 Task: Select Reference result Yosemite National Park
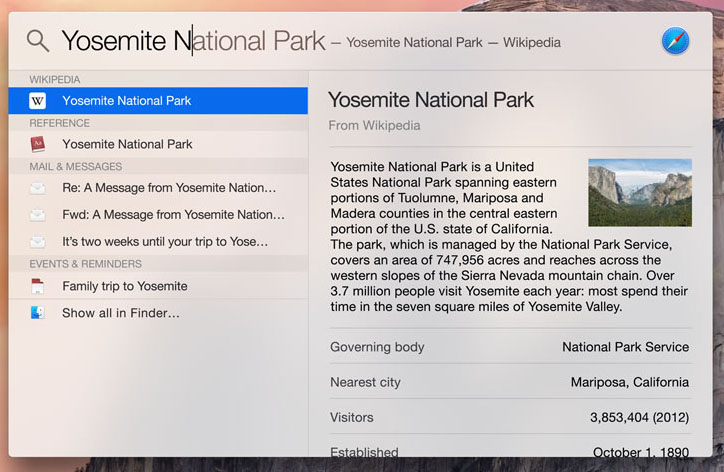pyautogui.click(x=127, y=144)
